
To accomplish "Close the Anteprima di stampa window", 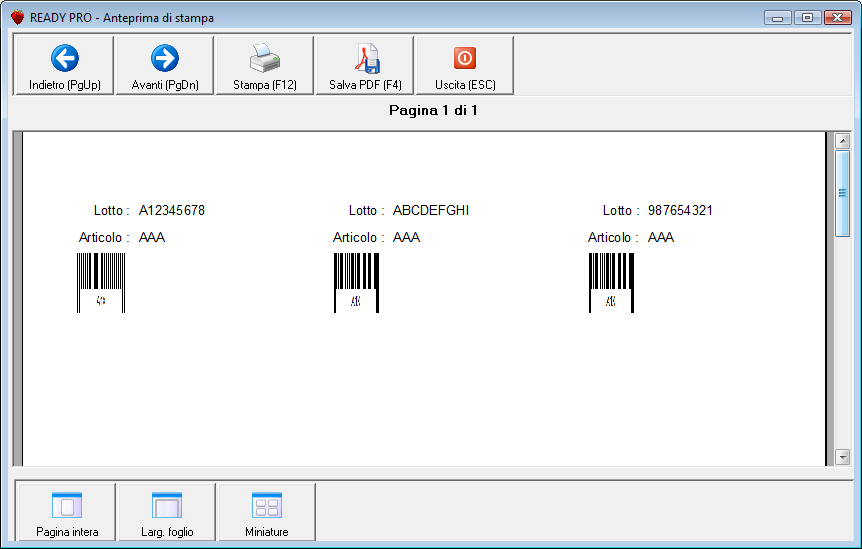I will point(837,18).
